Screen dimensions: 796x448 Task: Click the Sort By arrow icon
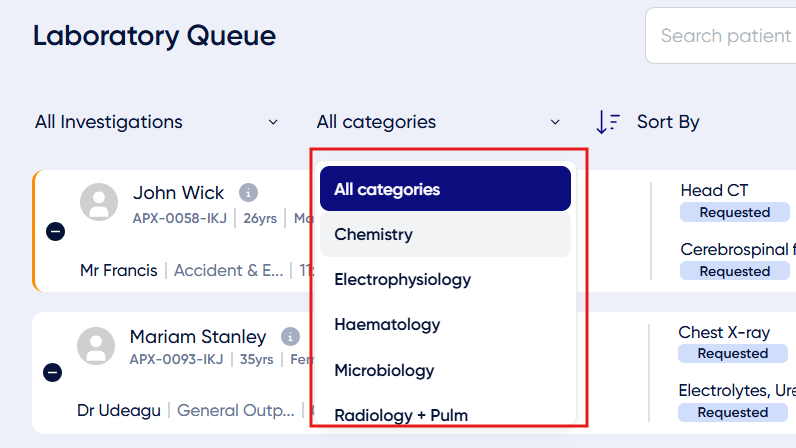point(608,122)
